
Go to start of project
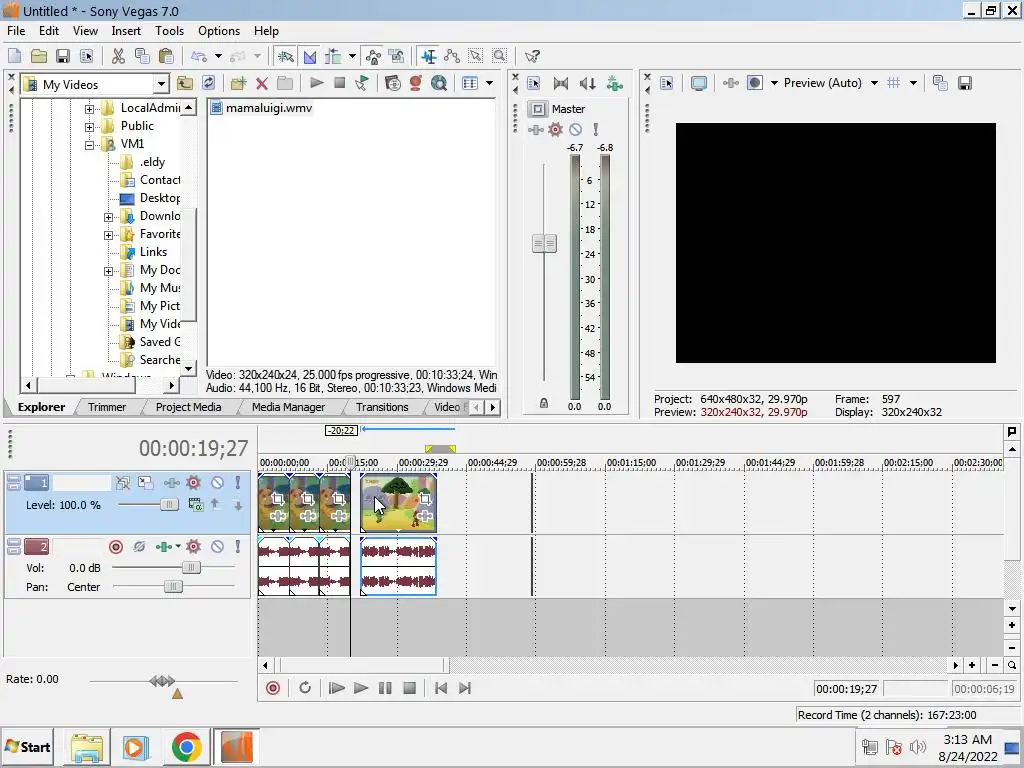click(441, 688)
